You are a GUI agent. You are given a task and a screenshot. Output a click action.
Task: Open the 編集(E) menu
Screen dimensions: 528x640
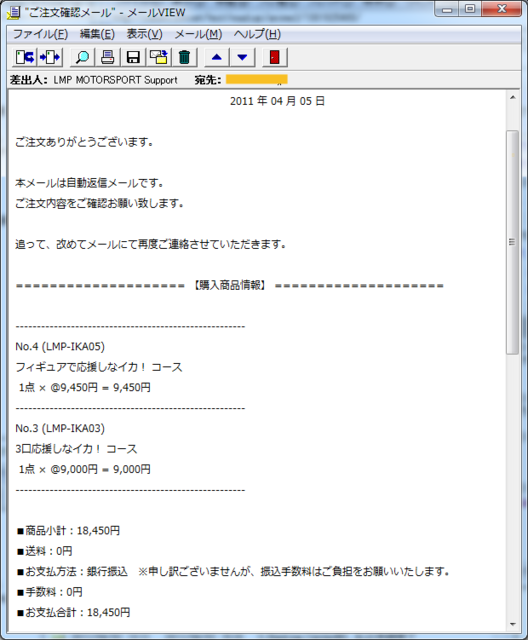point(97,34)
